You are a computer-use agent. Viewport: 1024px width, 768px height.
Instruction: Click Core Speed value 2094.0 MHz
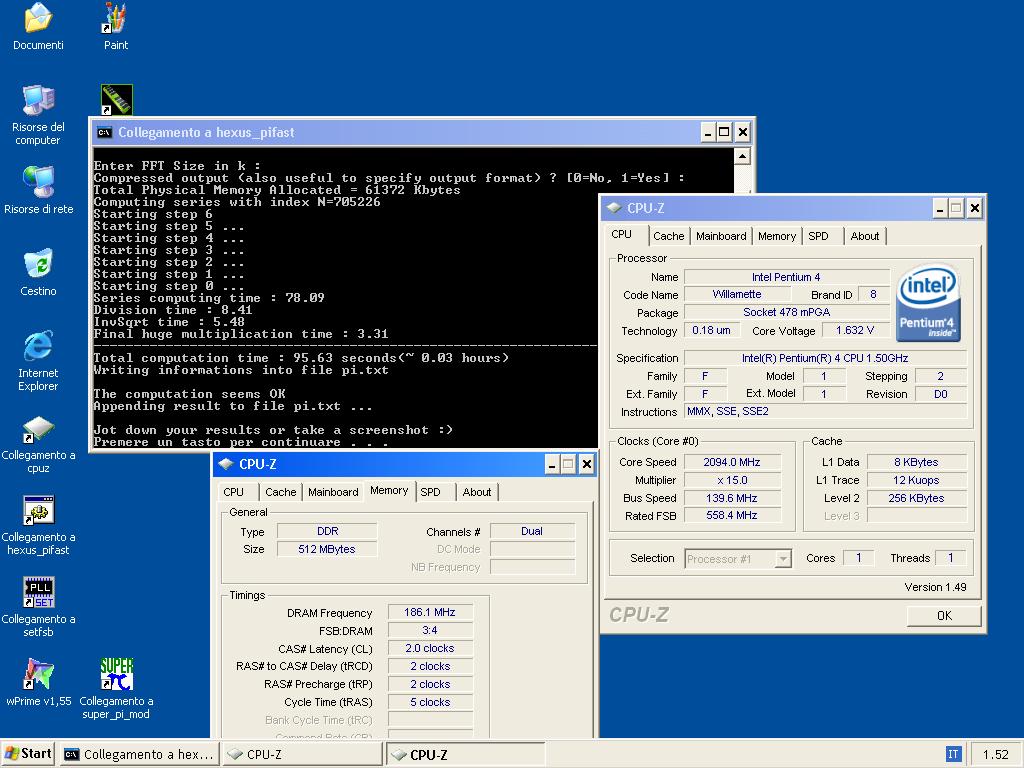pyautogui.click(x=732, y=462)
